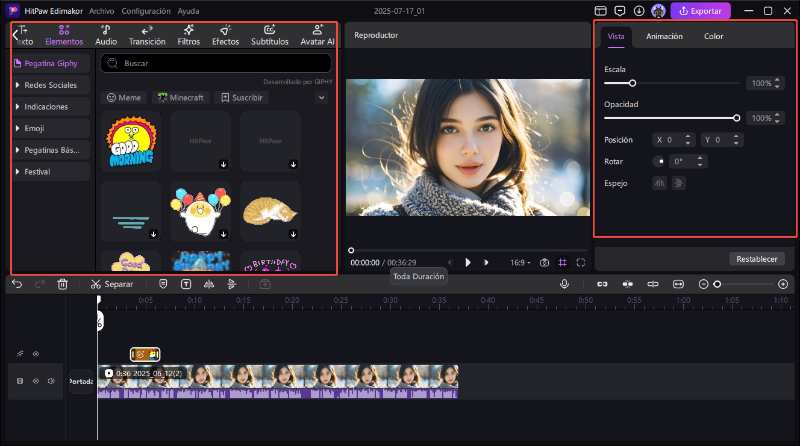The height and width of the screenshot is (446, 800).
Task: Open the Subtítulos panel
Action: coord(270,35)
